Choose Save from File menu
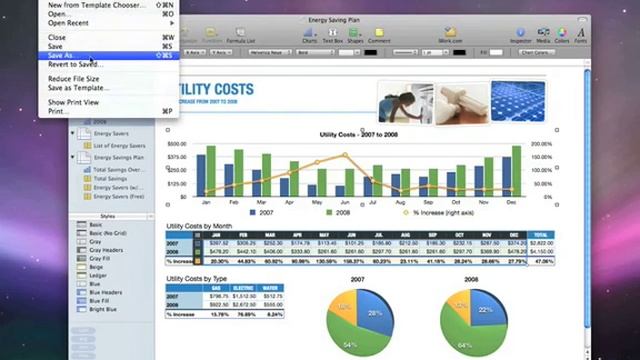Viewport: 640px width, 360px height. click(109, 46)
